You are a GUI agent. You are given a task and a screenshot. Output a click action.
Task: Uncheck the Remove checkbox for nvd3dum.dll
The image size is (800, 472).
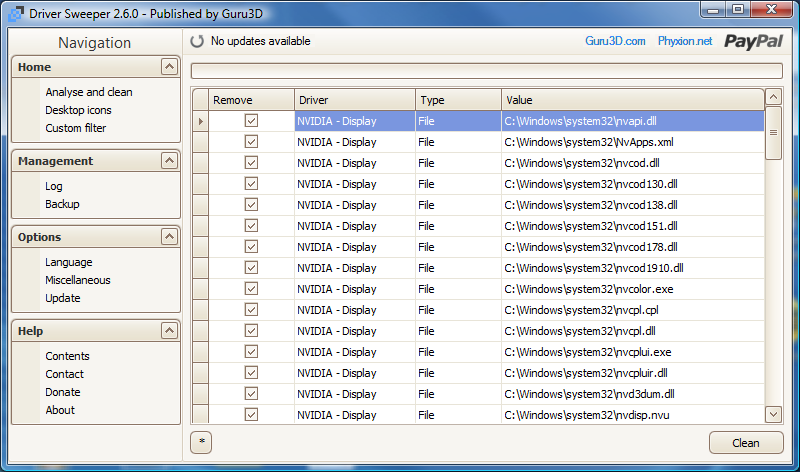[251, 394]
